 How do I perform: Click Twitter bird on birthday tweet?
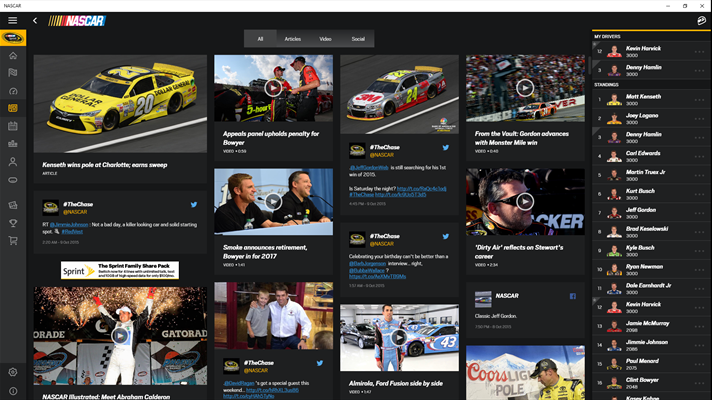click(446, 237)
